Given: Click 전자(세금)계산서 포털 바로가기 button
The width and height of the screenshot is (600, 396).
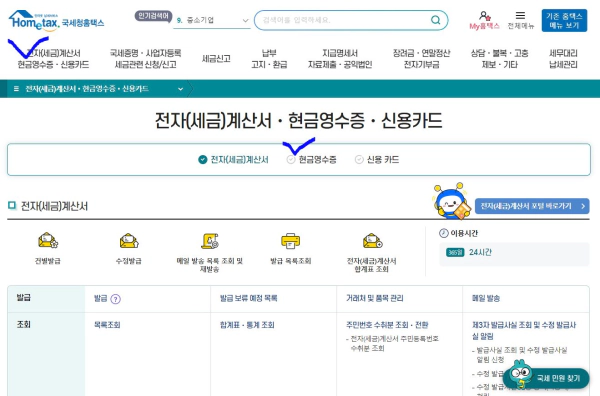Looking at the screenshot, I should [532, 206].
